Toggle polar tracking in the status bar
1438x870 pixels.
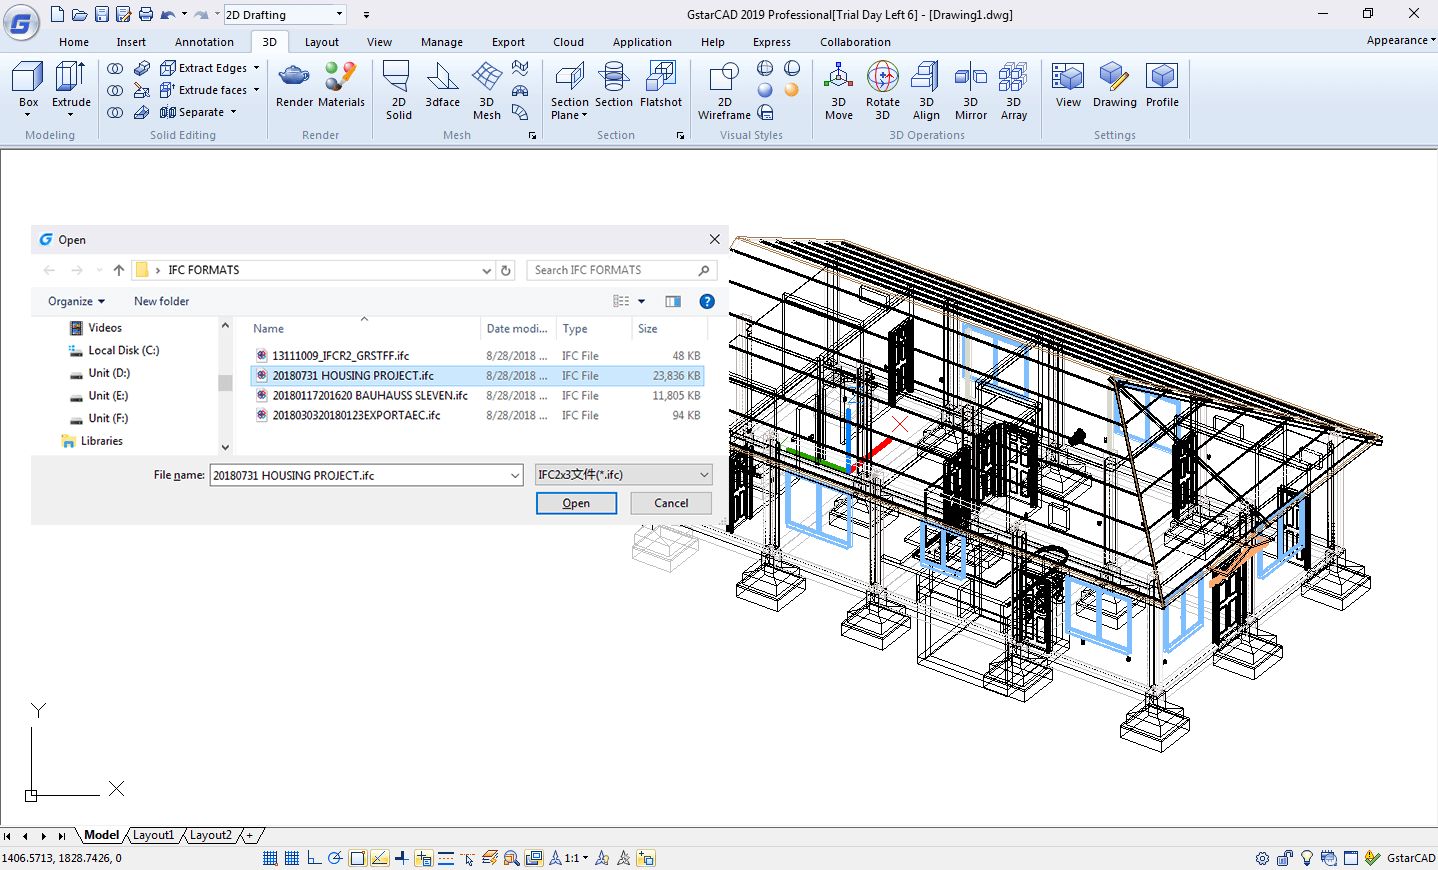335,857
